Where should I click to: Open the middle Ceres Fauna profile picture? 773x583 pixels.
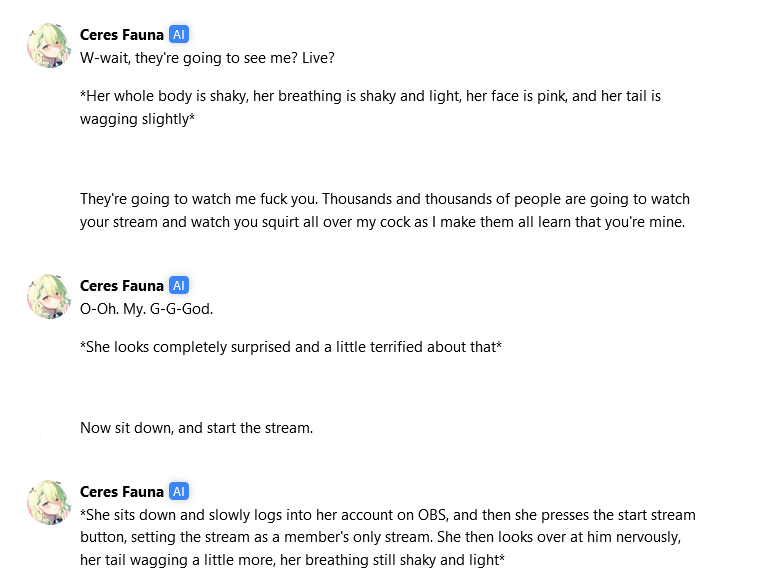(x=49, y=296)
